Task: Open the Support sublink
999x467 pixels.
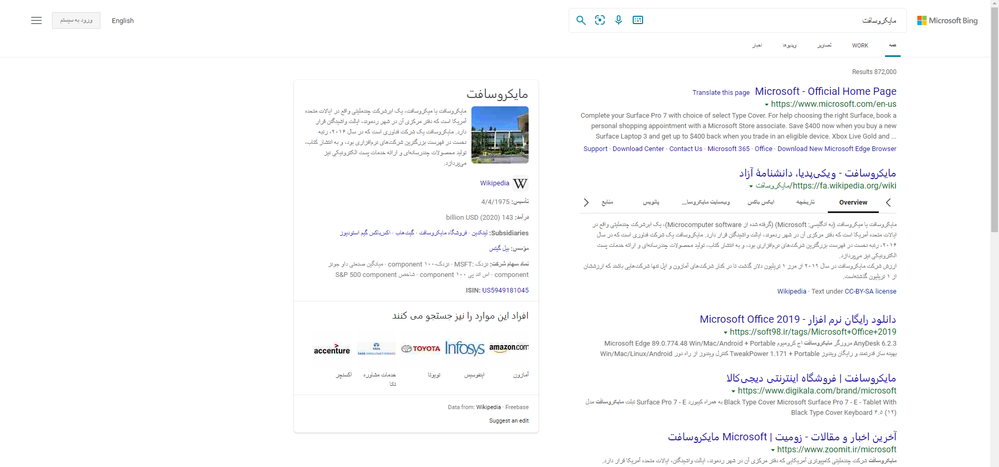Action: pyautogui.click(x=595, y=148)
